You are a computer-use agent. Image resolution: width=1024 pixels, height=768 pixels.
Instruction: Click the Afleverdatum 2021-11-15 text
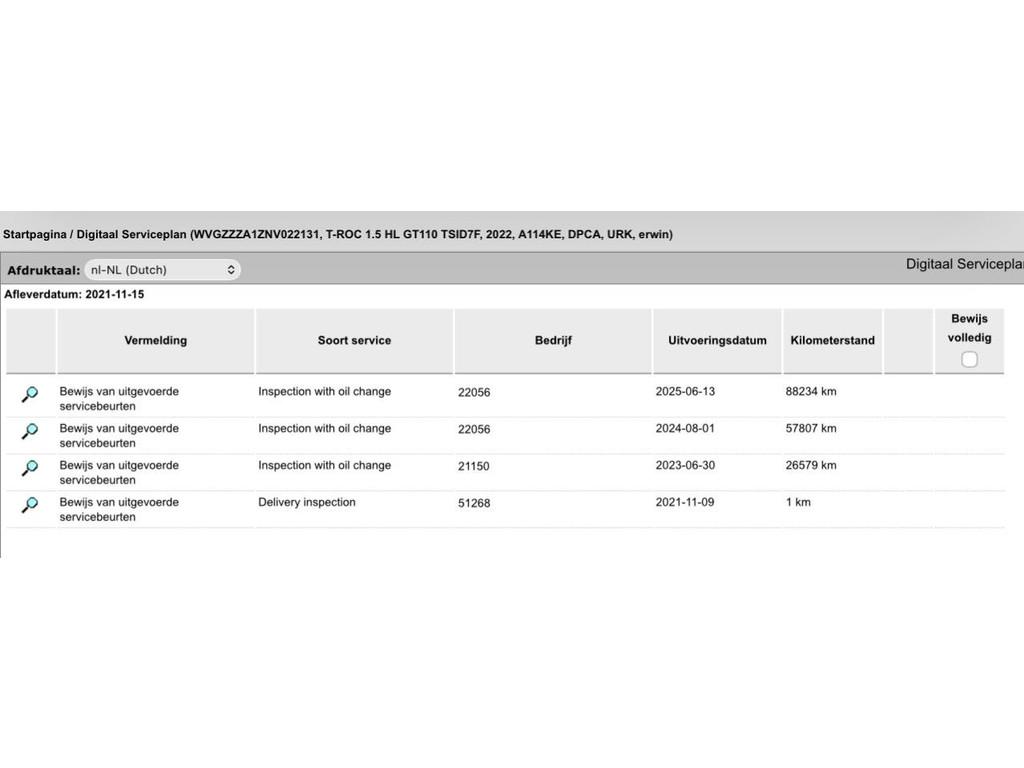tap(74, 295)
